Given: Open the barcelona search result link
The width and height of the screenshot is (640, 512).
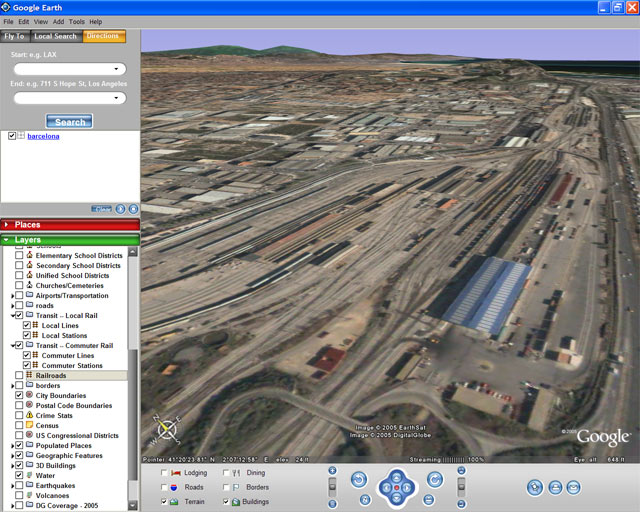Looking at the screenshot, I should (x=43, y=136).
